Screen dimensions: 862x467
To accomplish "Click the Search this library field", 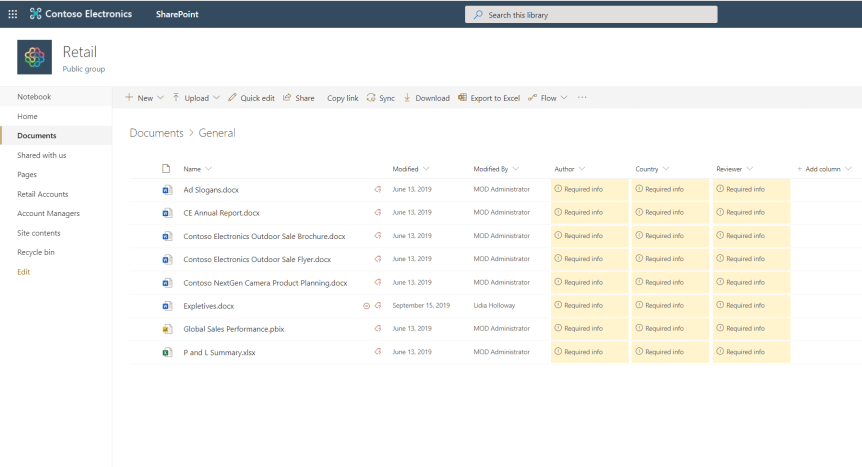I will [591, 15].
